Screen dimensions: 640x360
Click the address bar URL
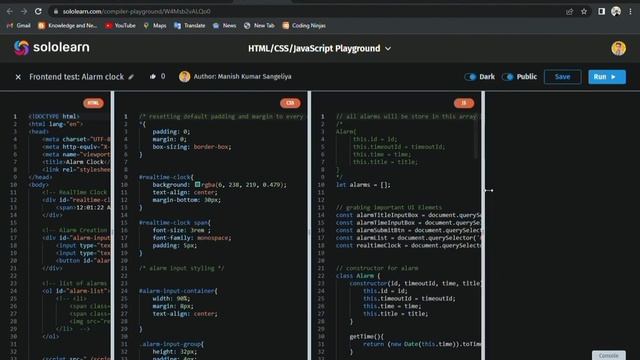136,11
